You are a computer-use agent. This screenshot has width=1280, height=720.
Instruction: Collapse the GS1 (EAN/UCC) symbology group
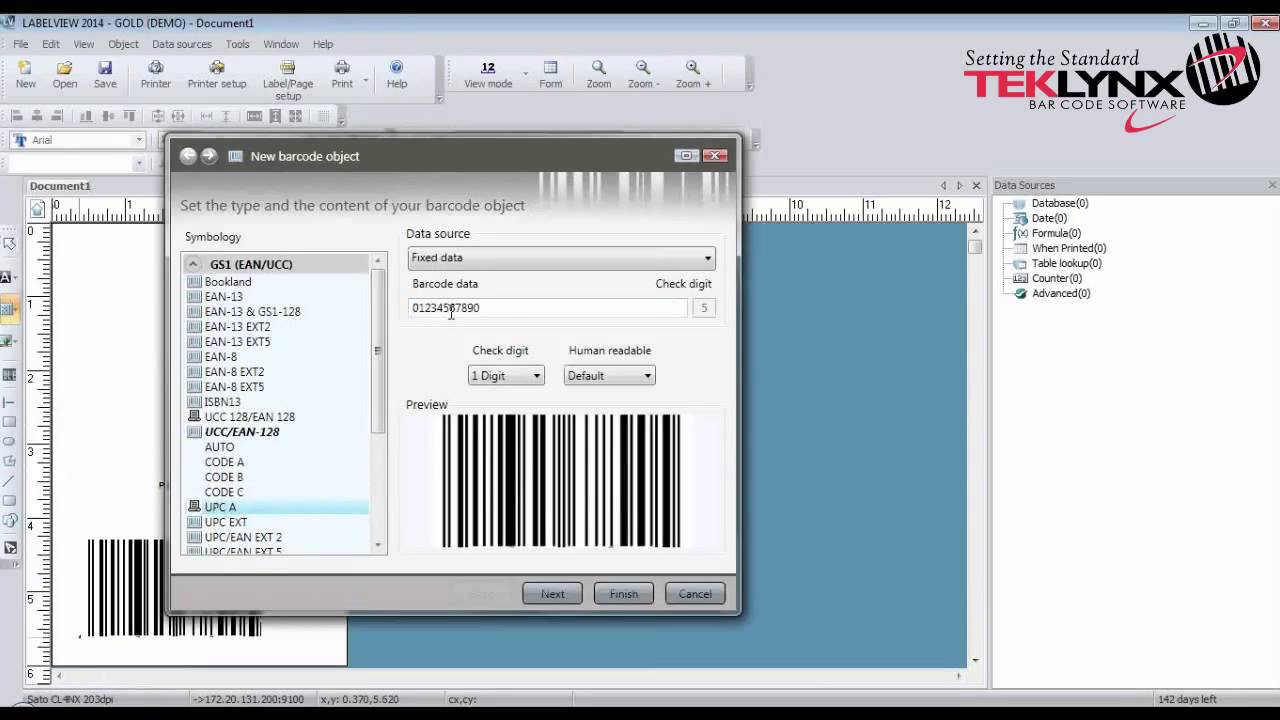point(194,265)
